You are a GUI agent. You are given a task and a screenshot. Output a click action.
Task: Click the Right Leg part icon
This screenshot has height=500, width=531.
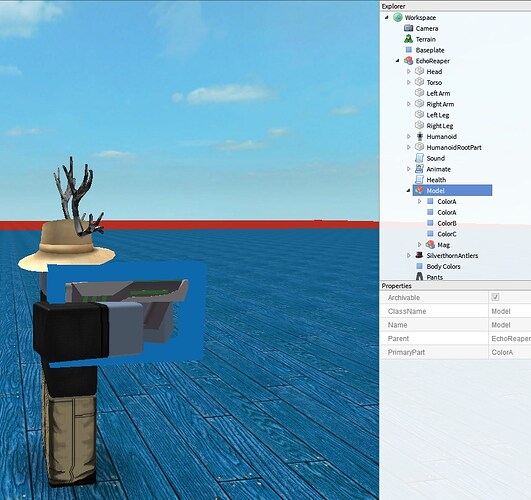[x=420, y=125]
